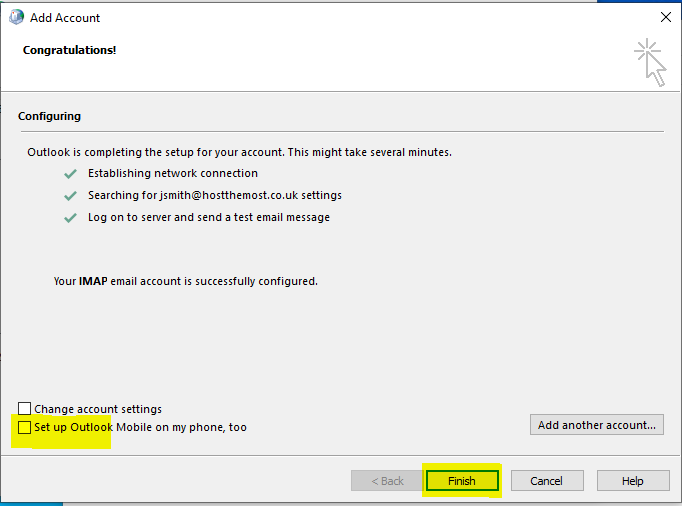Click the Establishing network connection text
The image size is (682, 506).
click(x=172, y=173)
